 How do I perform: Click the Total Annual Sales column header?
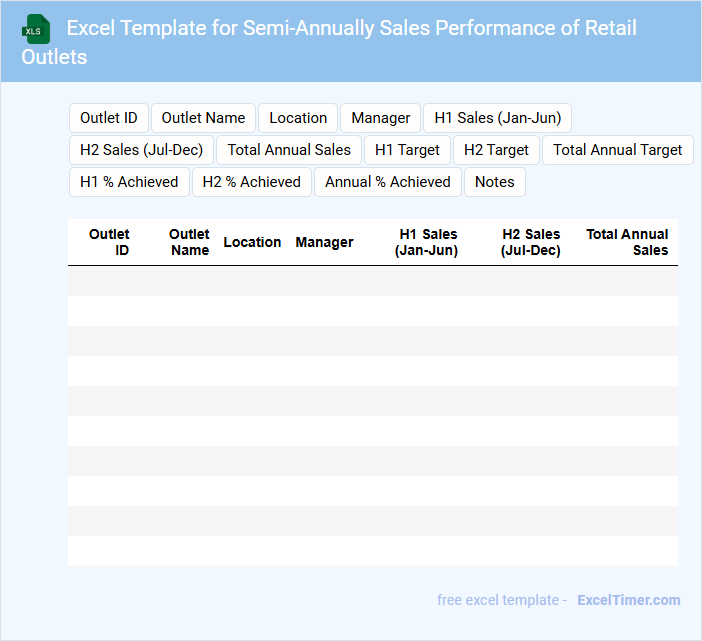point(627,242)
